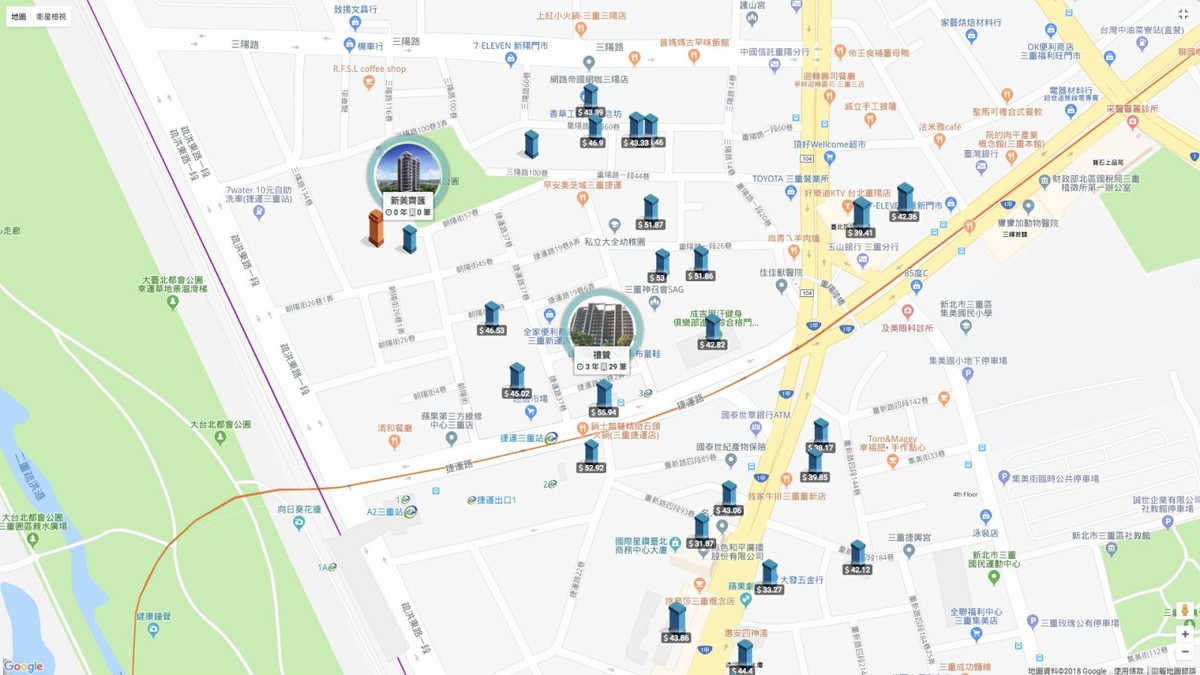The image size is (1200, 675).
Task: Select the $42.12 building marker
Action: (857, 558)
